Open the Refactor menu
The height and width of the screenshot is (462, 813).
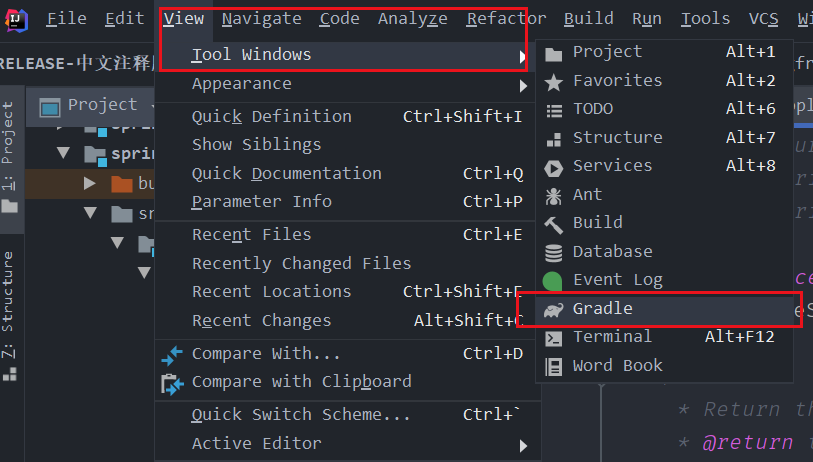pyautogui.click(x=506, y=19)
